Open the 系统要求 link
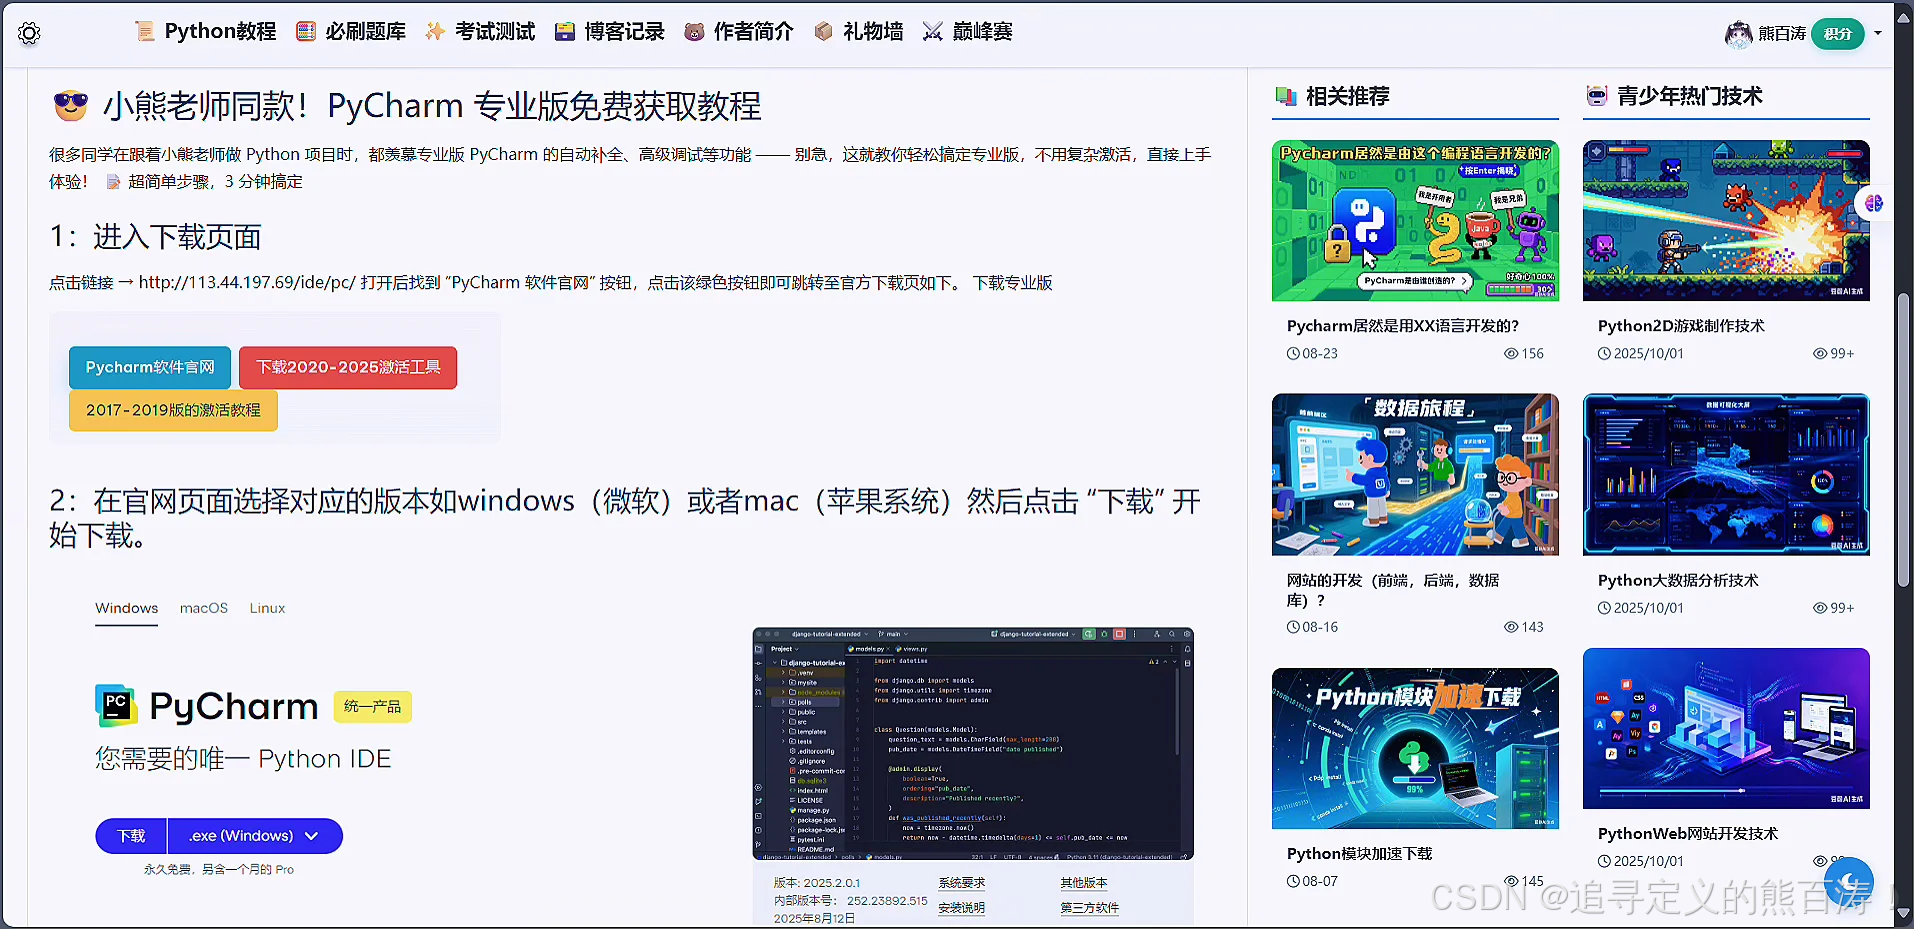 [x=962, y=883]
